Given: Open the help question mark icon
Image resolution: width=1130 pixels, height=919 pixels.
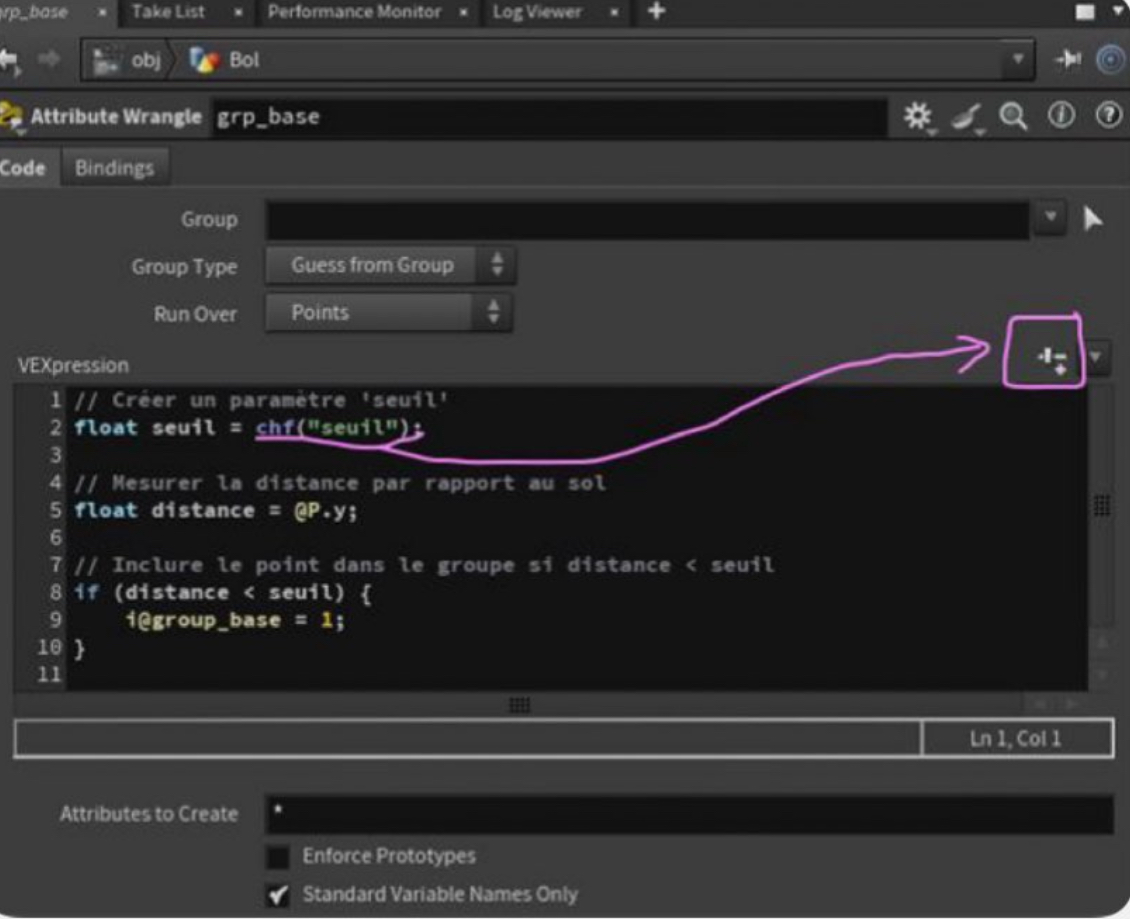Looking at the screenshot, I should tap(1107, 117).
